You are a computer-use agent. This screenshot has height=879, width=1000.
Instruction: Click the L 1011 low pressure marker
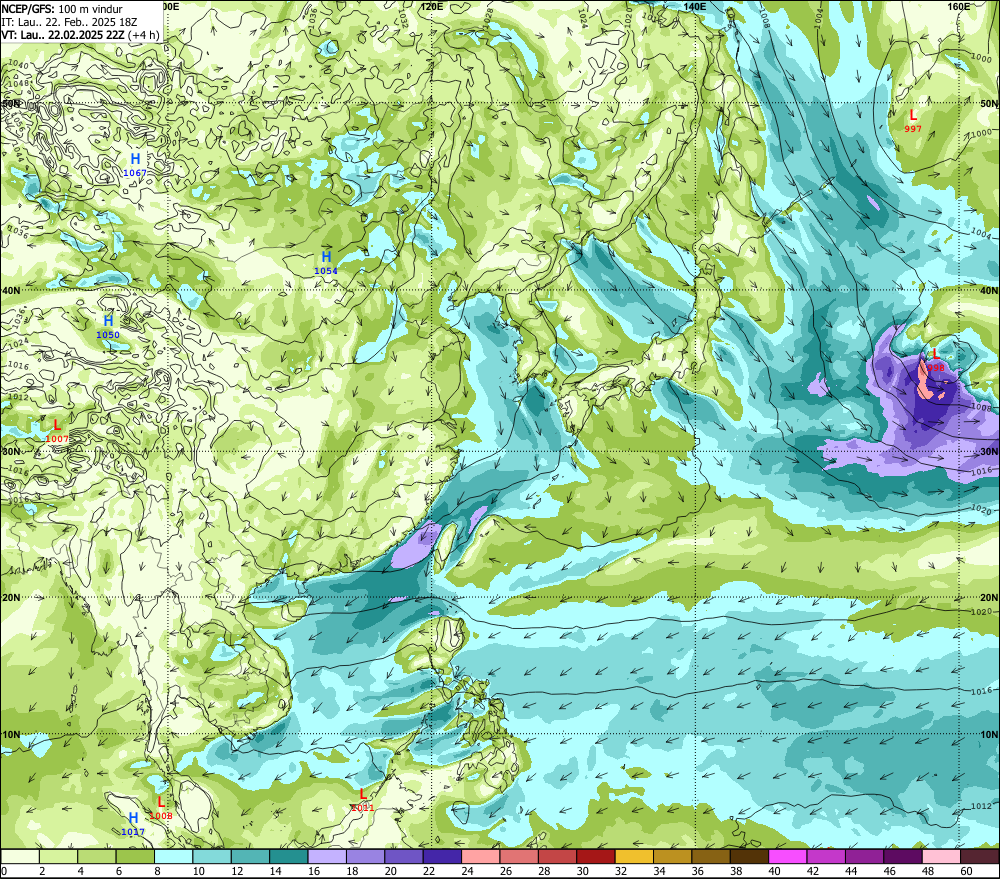click(x=363, y=800)
